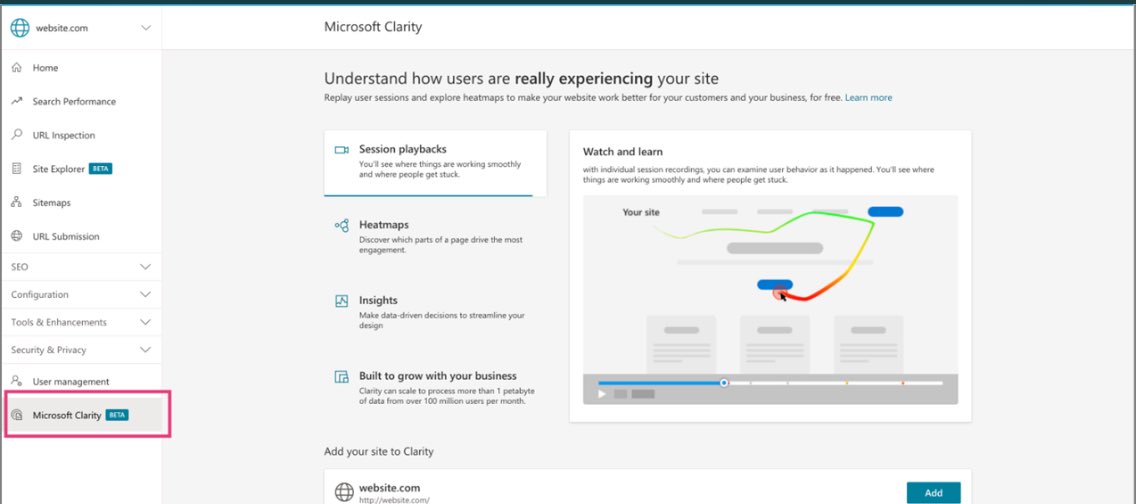Click the Security & Privacy label
The height and width of the screenshot is (504, 1136).
tap(49, 350)
